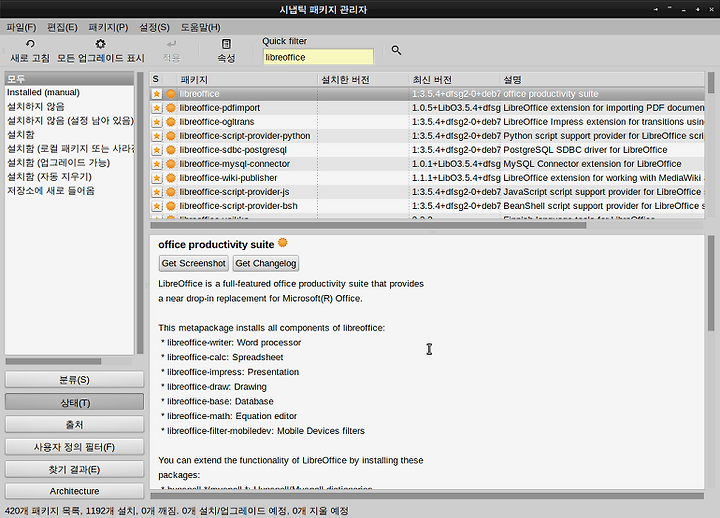Click status checkbox for libreoffice row
Screen dimensions: 720x518
[157, 94]
